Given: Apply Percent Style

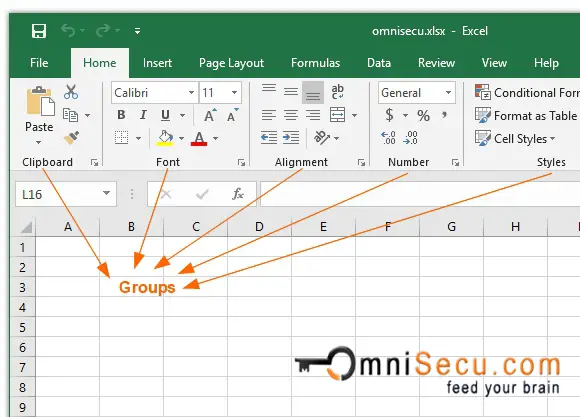Looking at the screenshot, I should 423,115.
